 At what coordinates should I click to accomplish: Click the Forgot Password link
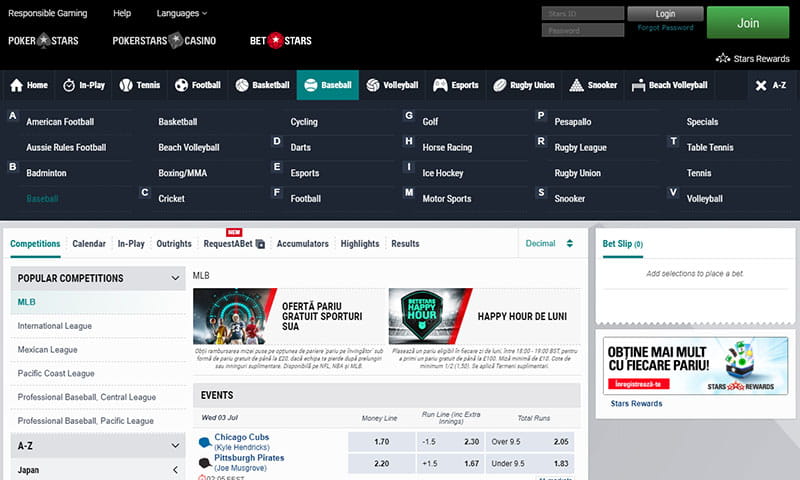tap(665, 28)
